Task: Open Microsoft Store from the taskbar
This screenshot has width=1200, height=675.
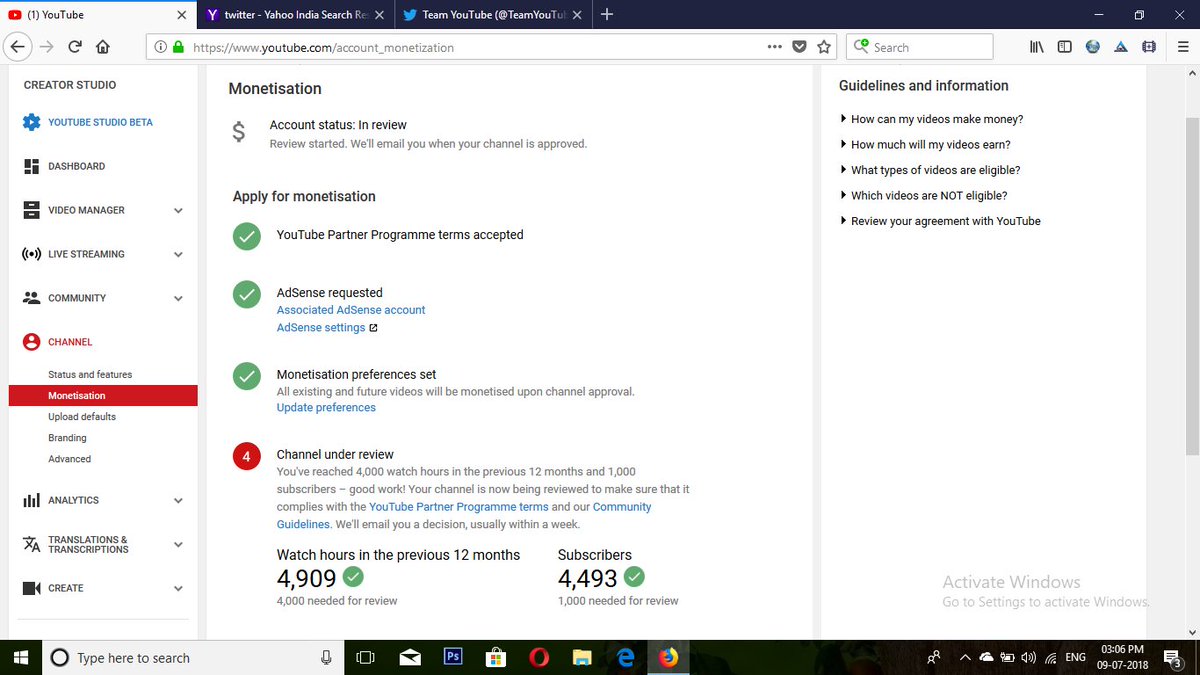Action: tap(496, 657)
